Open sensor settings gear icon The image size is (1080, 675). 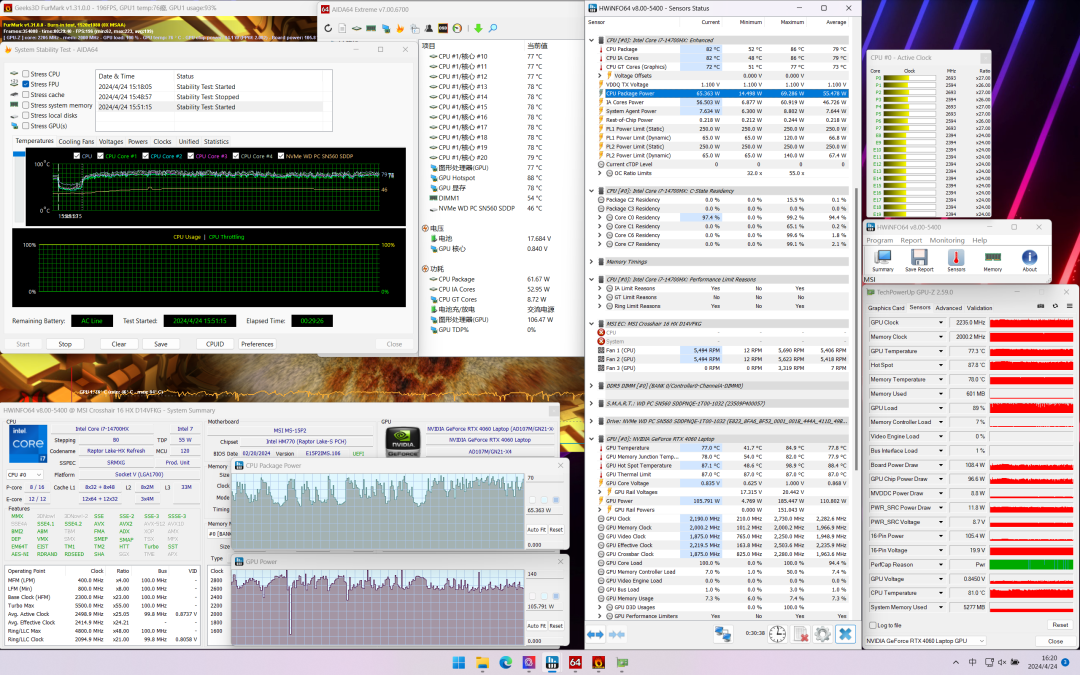(822, 634)
